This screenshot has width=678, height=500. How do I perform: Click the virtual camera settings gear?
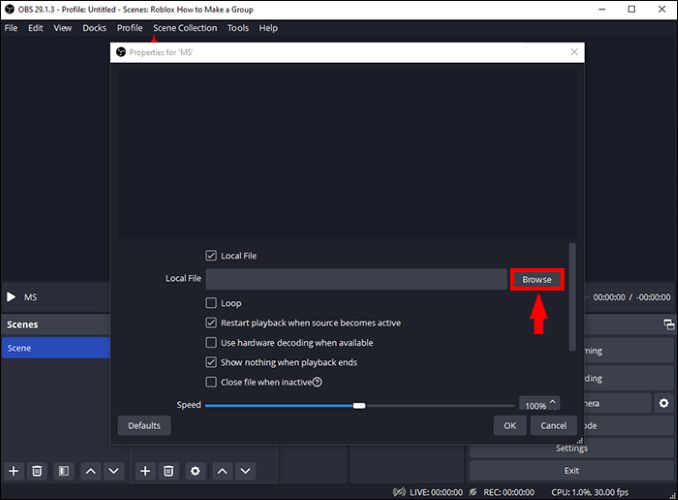(663, 403)
